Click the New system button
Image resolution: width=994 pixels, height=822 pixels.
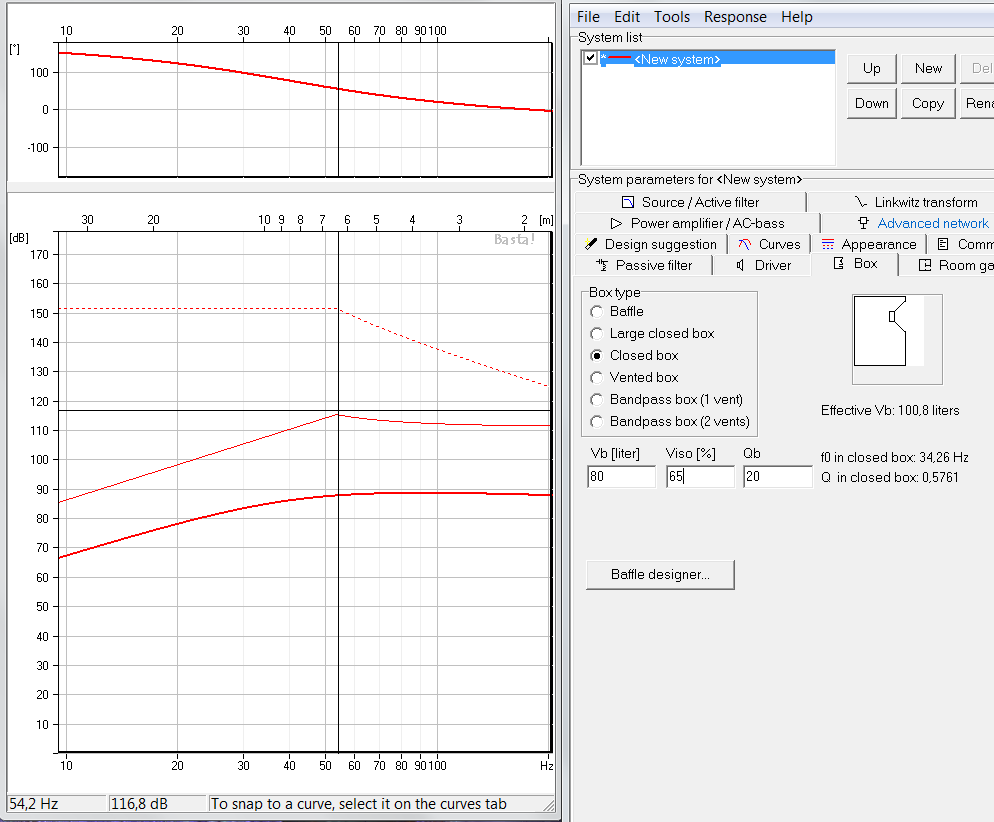coord(928,68)
